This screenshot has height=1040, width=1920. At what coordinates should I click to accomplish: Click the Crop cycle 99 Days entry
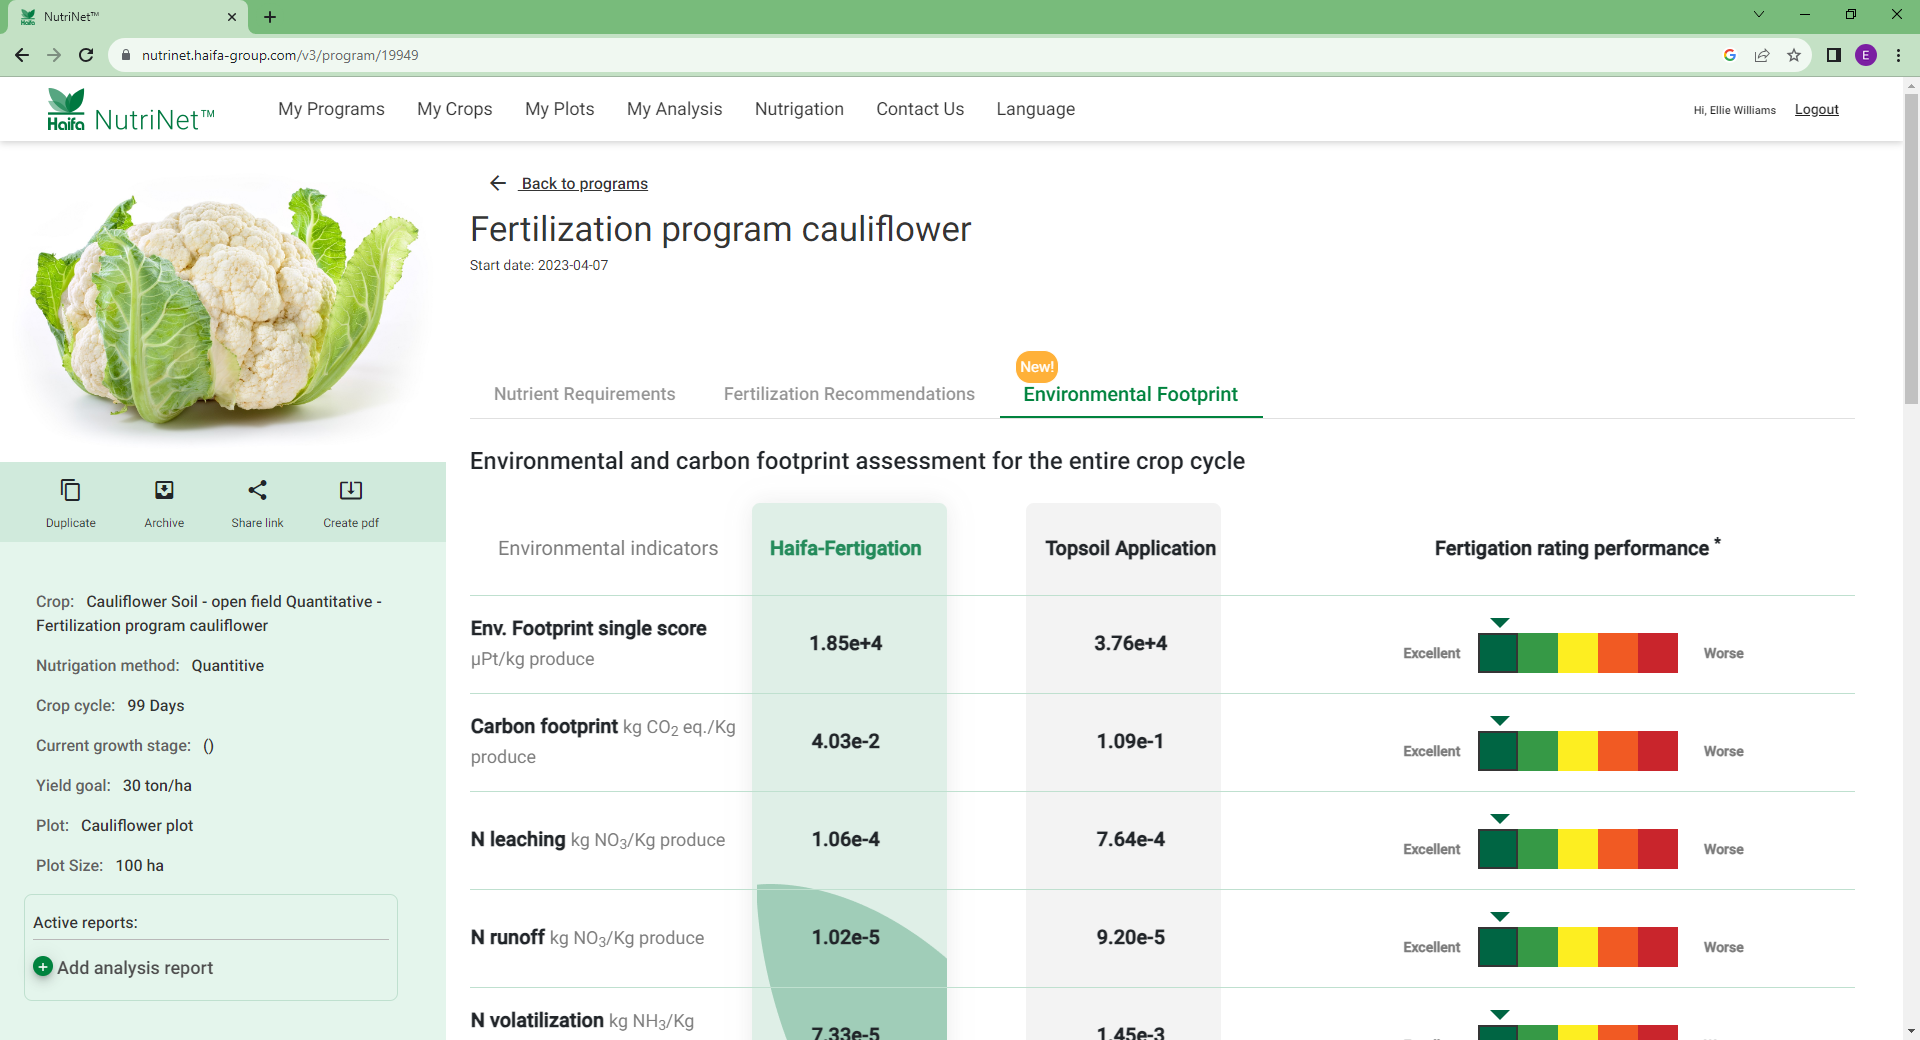click(x=110, y=705)
